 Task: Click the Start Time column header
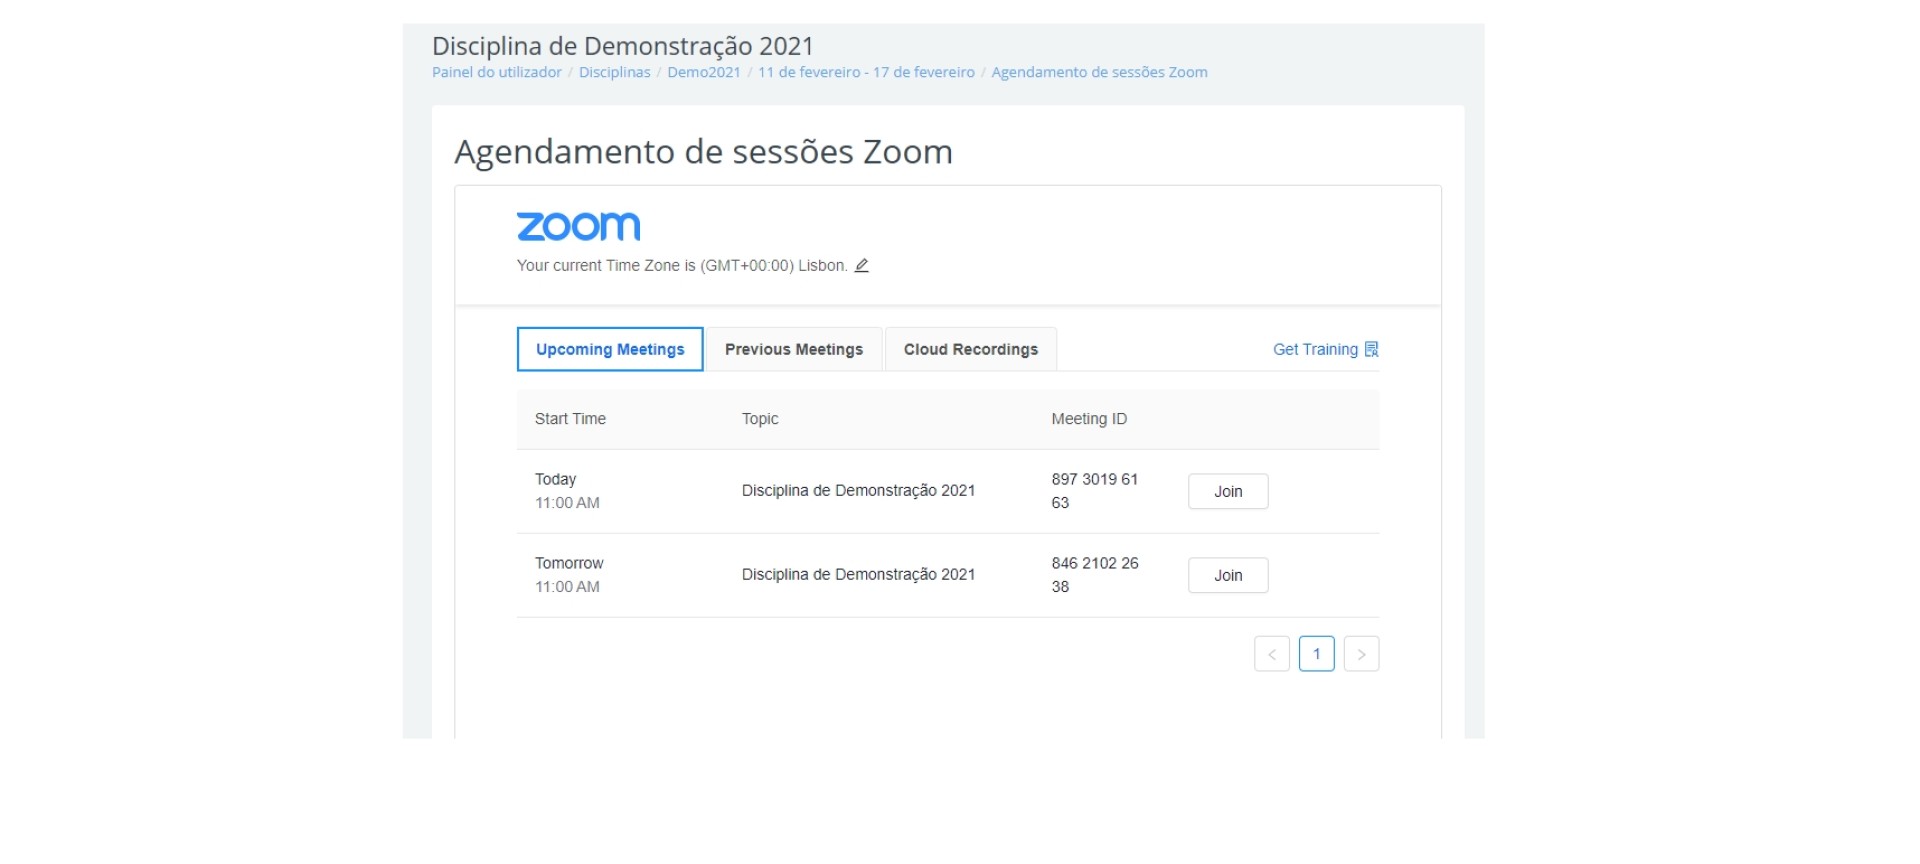click(570, 419)
